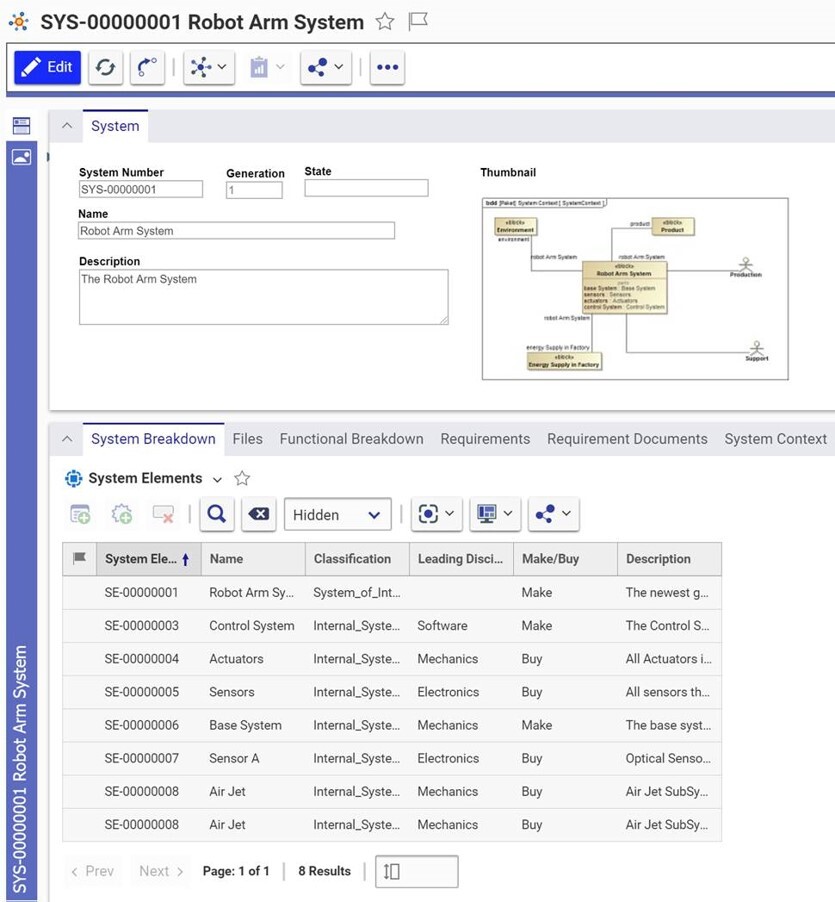835x902 pixels.
Task: Toggle the favorite star beside System Elements
Action: pos(242,478)
